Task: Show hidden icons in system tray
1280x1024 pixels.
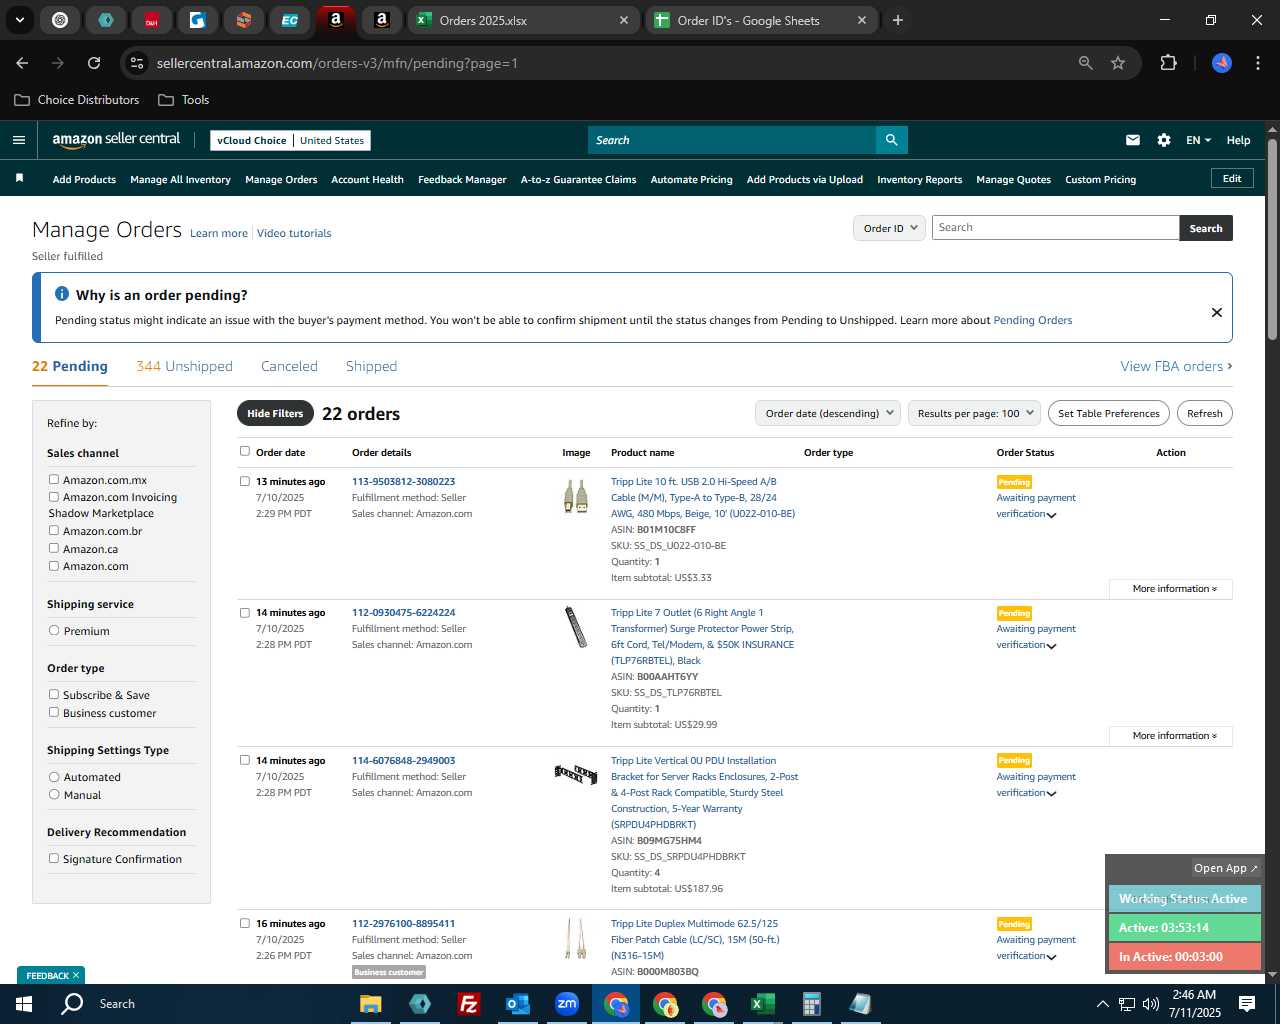Action: pyautogui.click(x=1102, y=1004)
